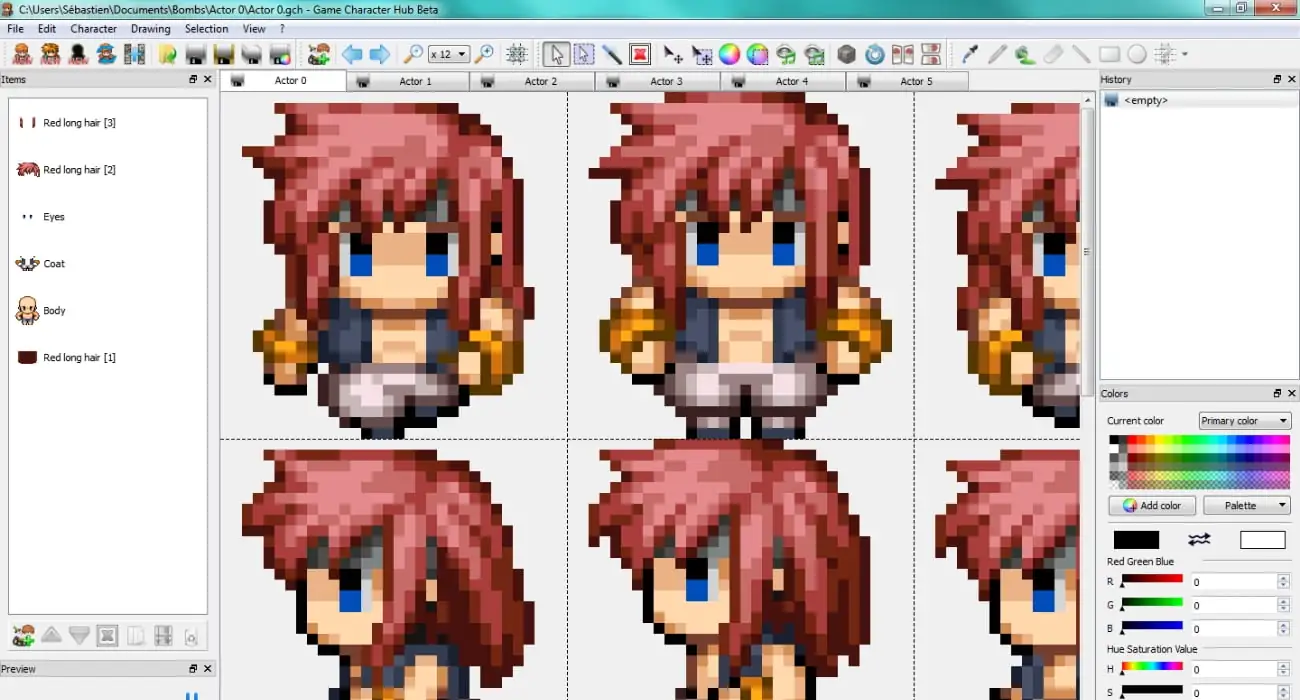Click the Add color button
This screenshot has height=700, width=1300.
(x=1152, y=505)
